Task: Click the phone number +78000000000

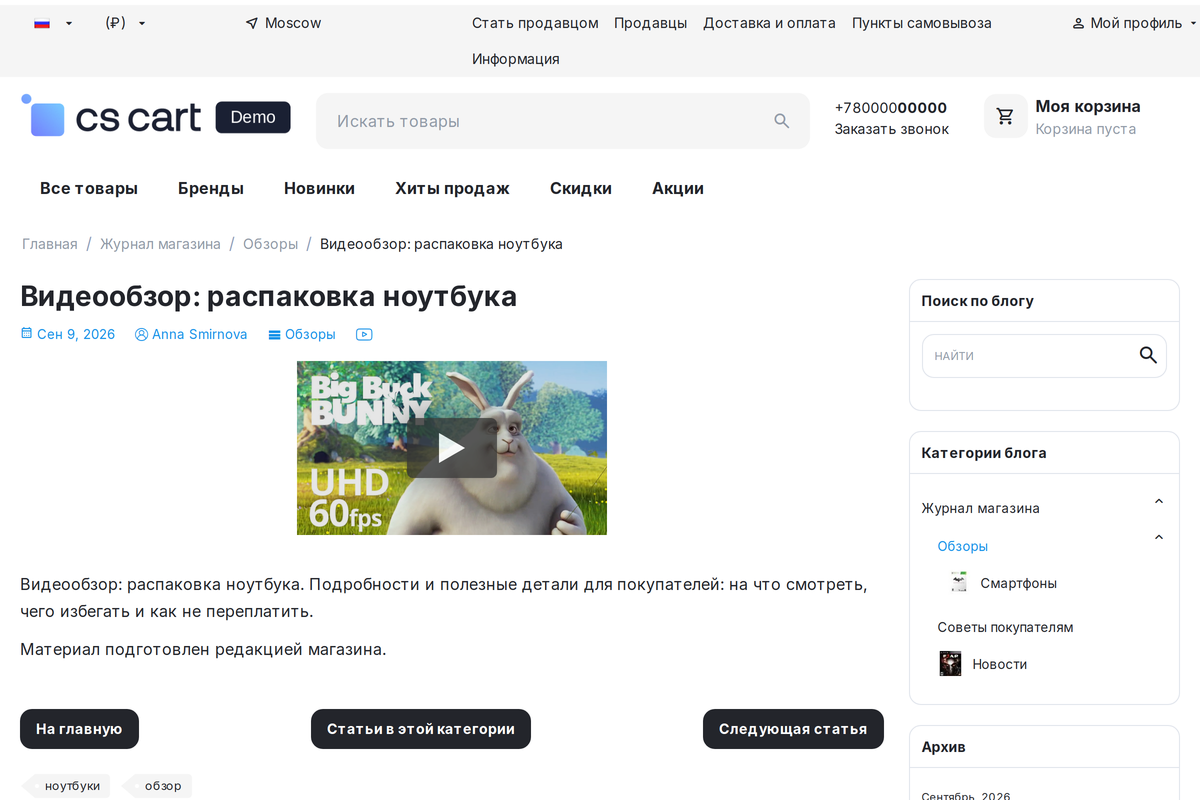Action: point(891,108)
